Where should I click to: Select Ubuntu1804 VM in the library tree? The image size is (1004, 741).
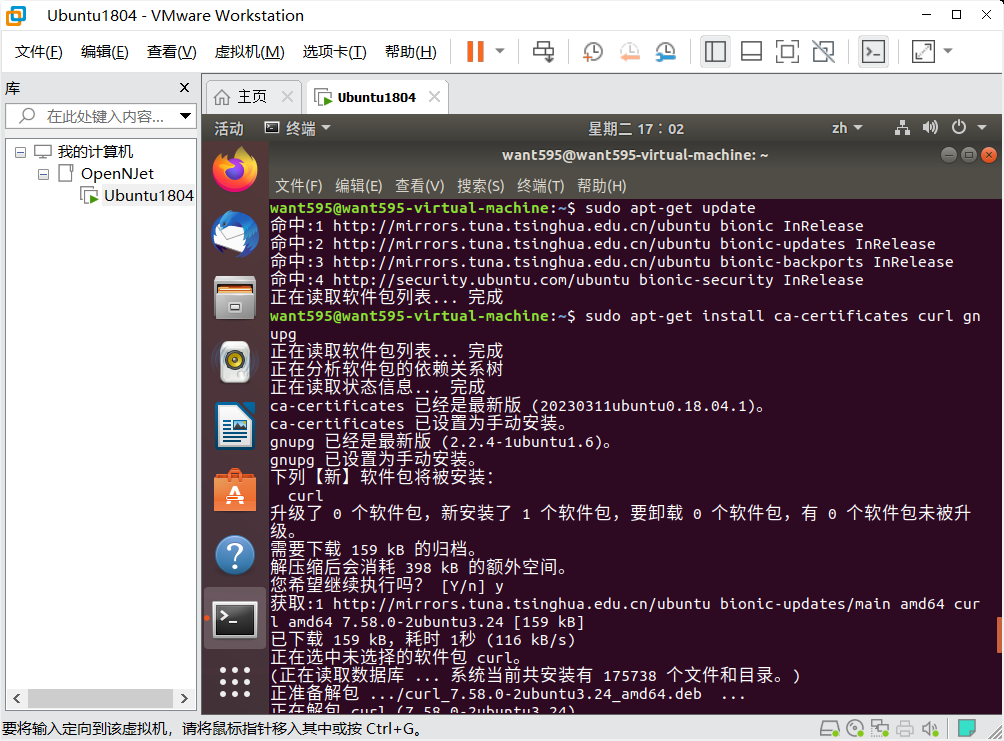[149, 195]
